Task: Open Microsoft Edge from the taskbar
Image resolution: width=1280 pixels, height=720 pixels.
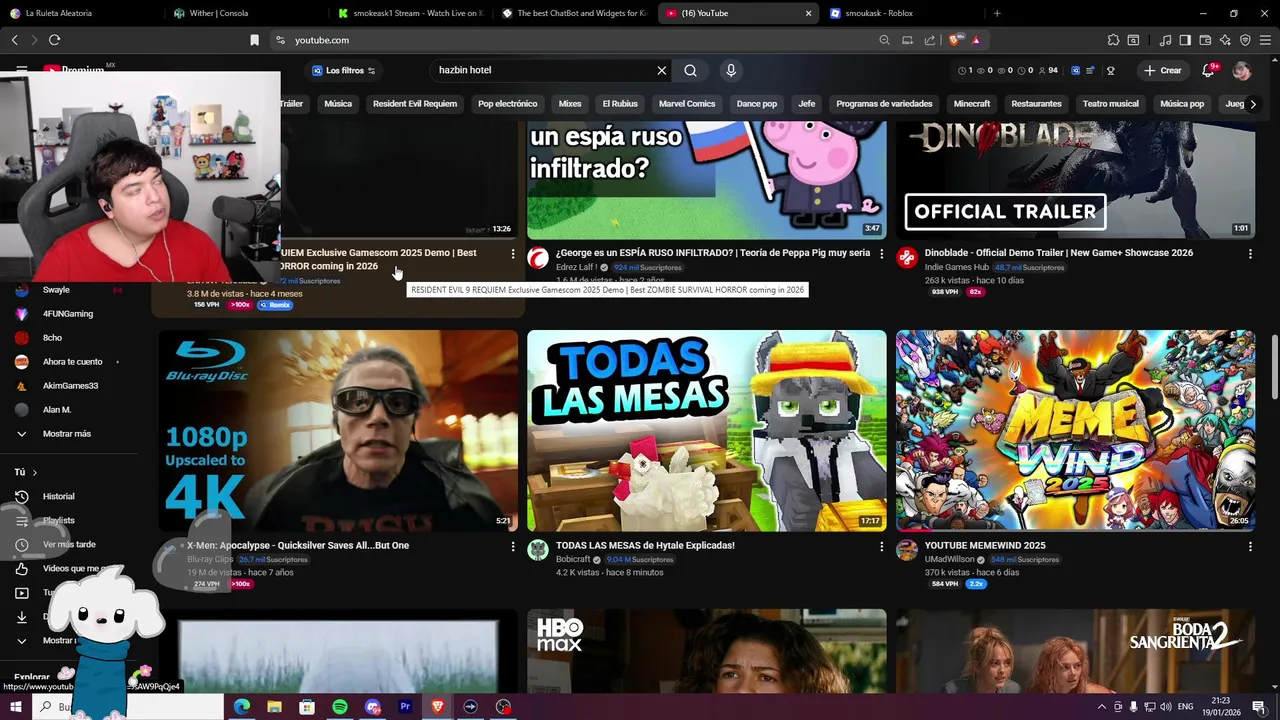Action: (242, 707)
